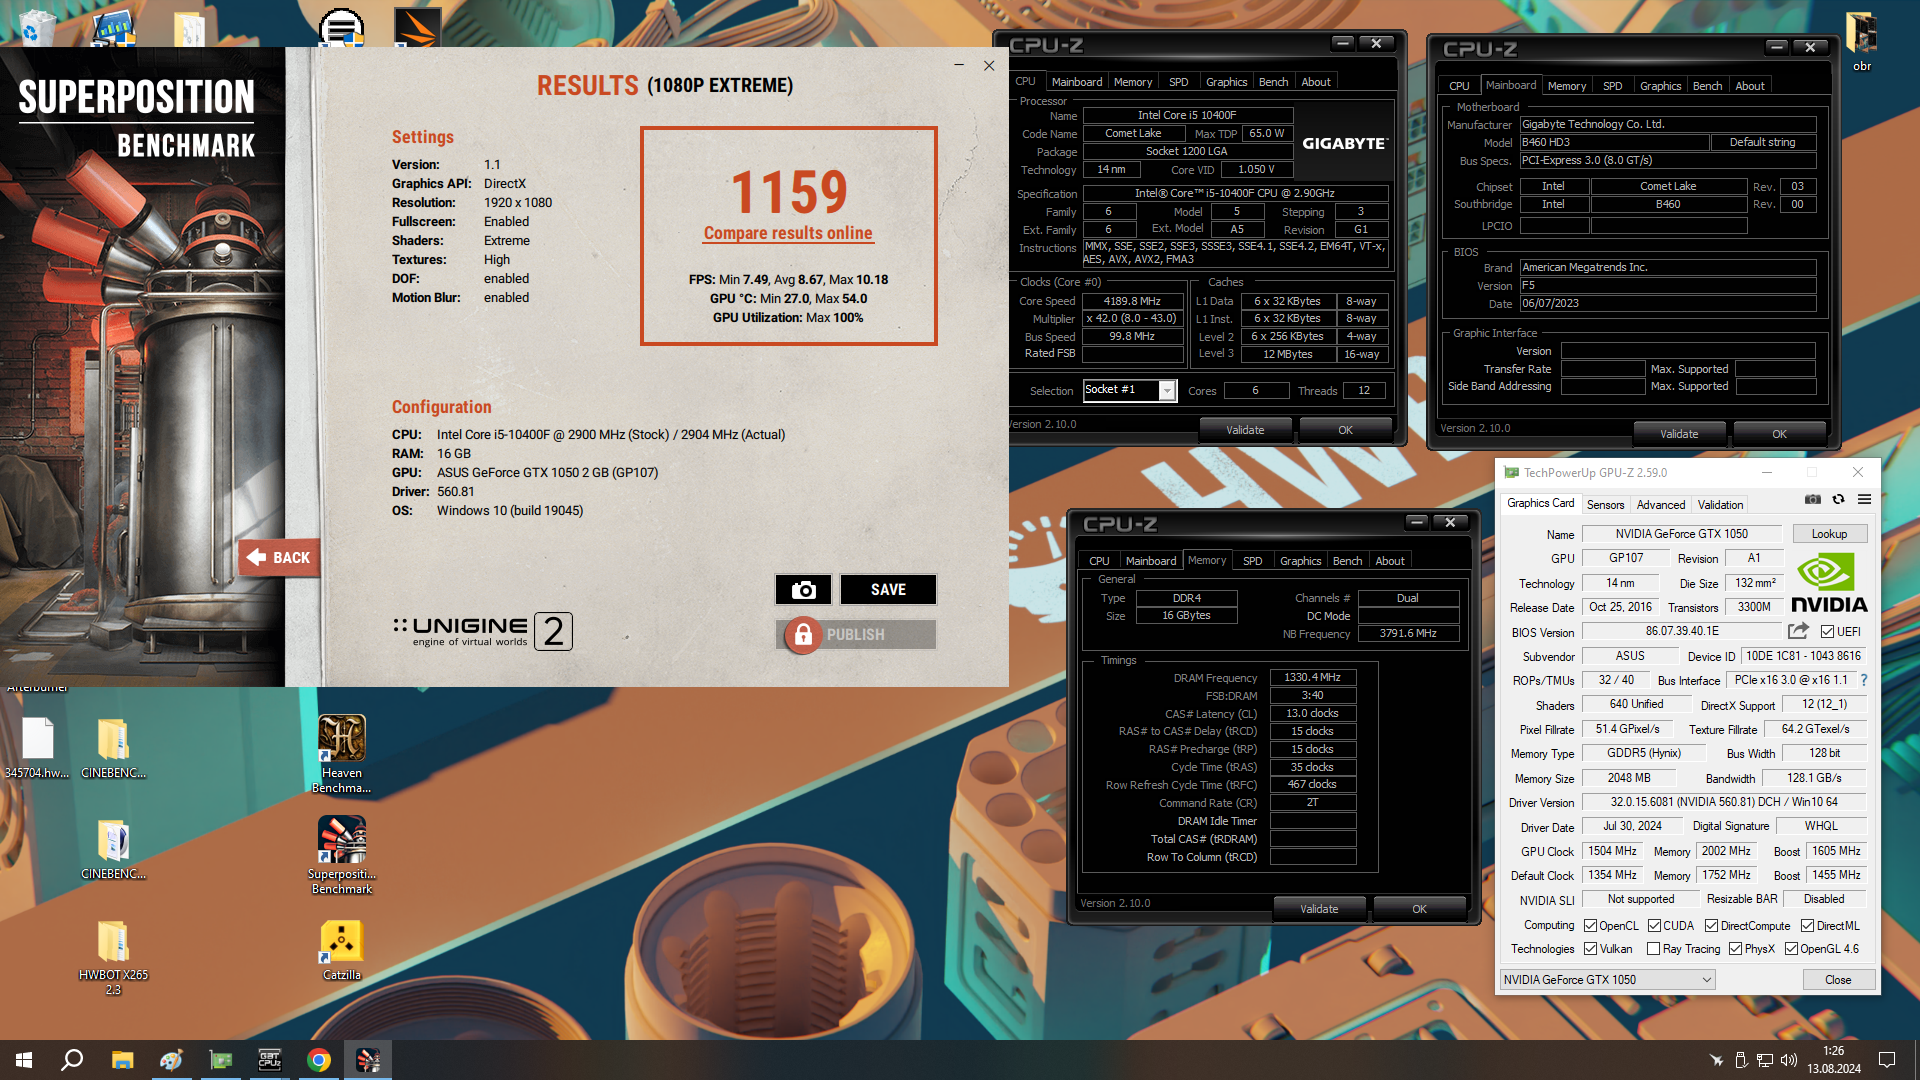This screenshot has width=1920, height=1080.
Task: Click the benchmark score 1159
Action: [789, 191]
